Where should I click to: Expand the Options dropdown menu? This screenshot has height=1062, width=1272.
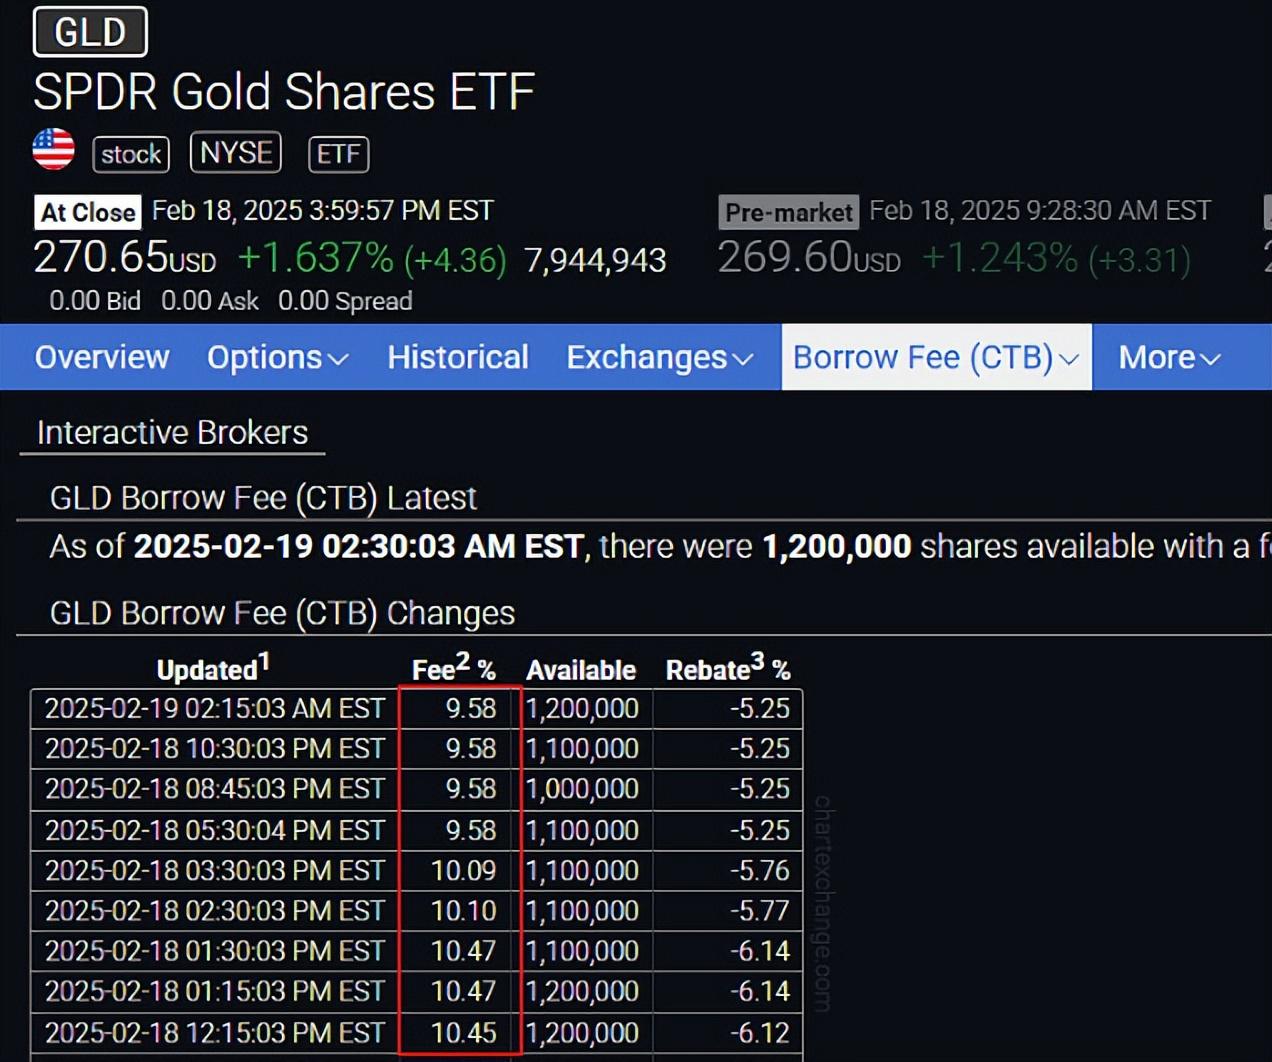277,357
